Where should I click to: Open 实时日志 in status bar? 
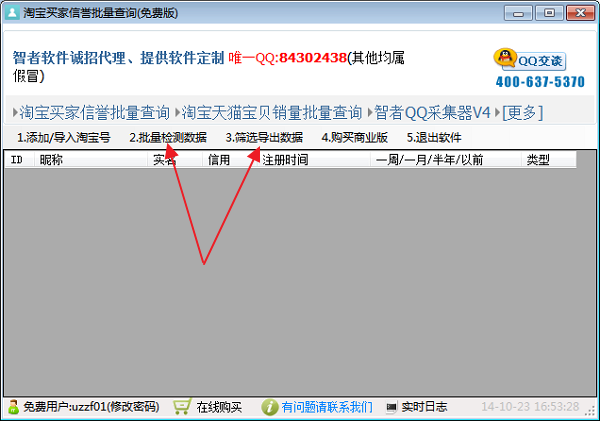click(x=424, y=407)
